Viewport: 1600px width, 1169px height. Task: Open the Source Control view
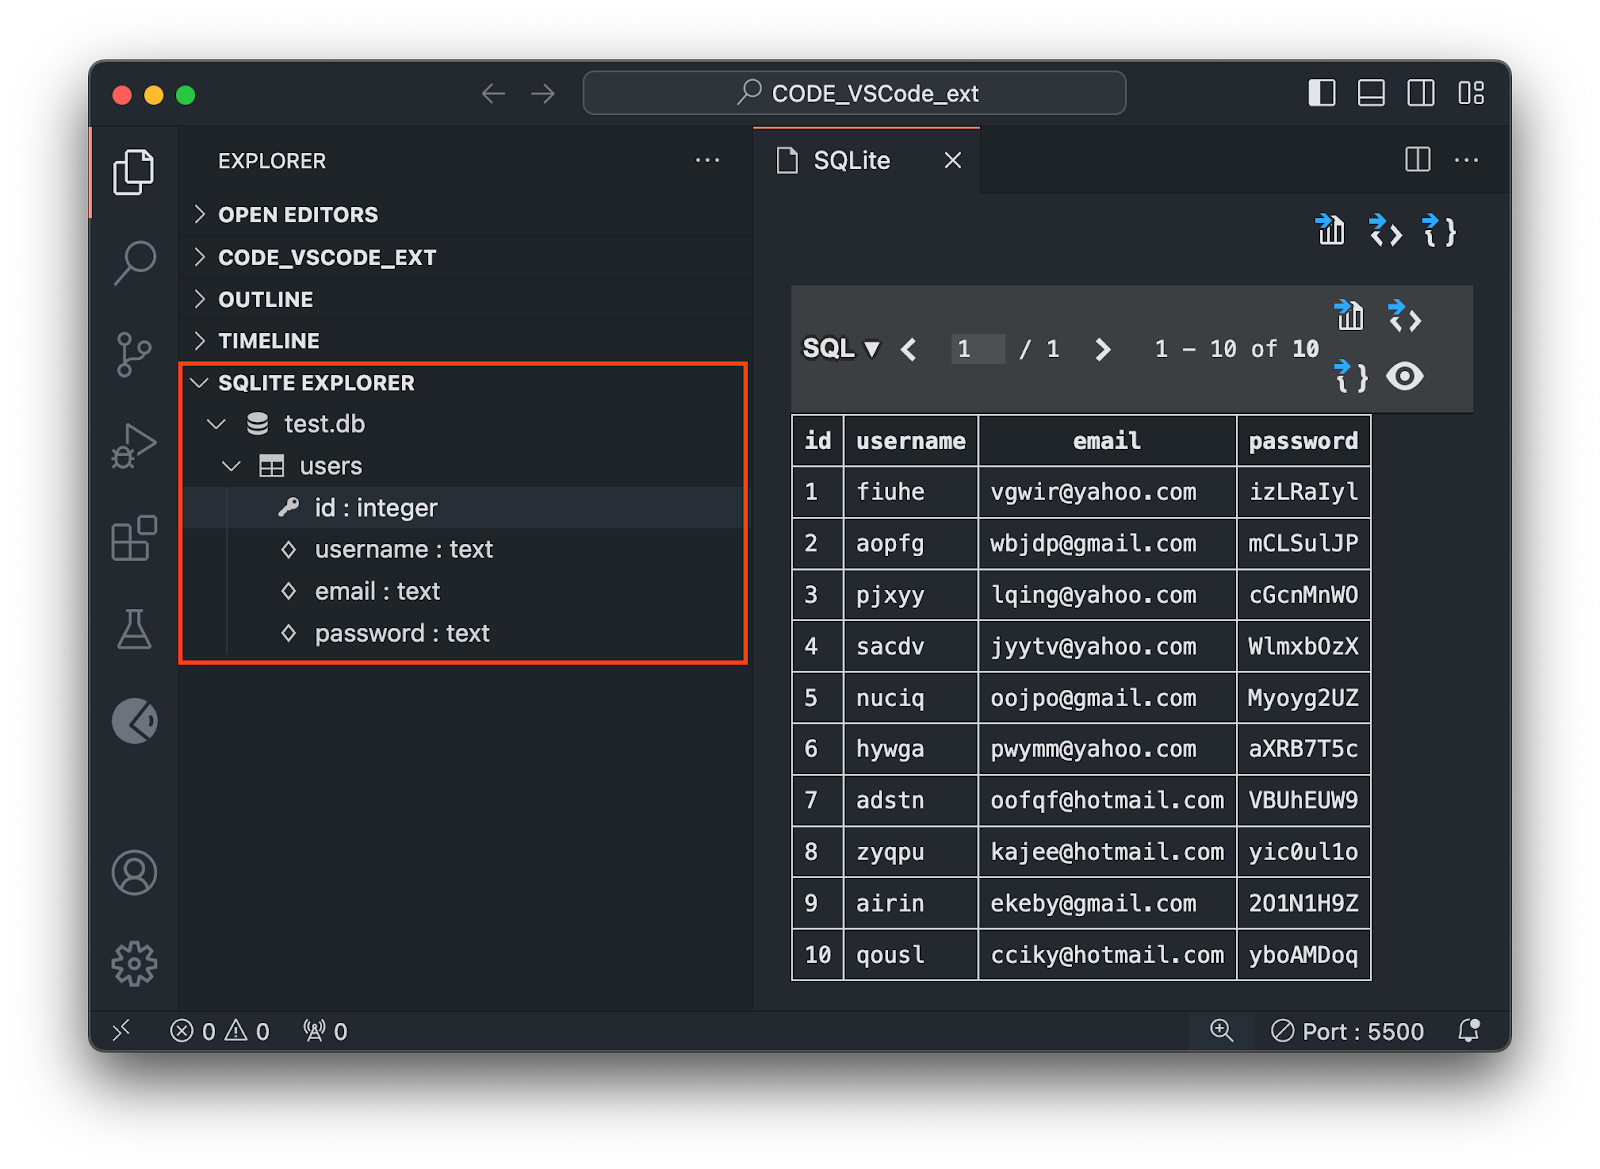[x=135, y=354]
